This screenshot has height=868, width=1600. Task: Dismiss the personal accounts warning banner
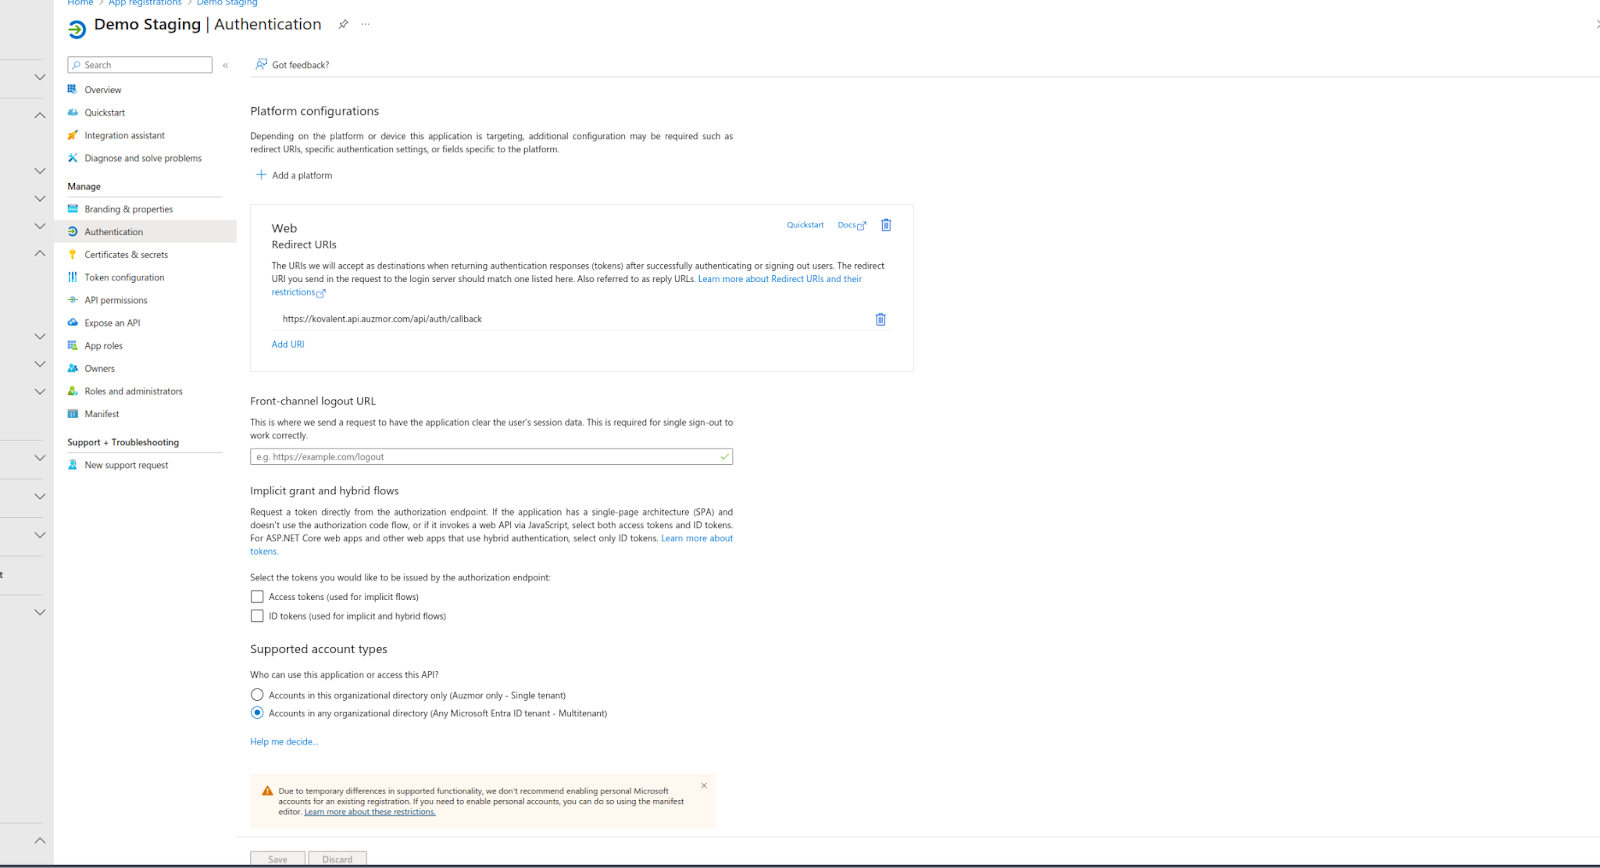tap(704, 786)
